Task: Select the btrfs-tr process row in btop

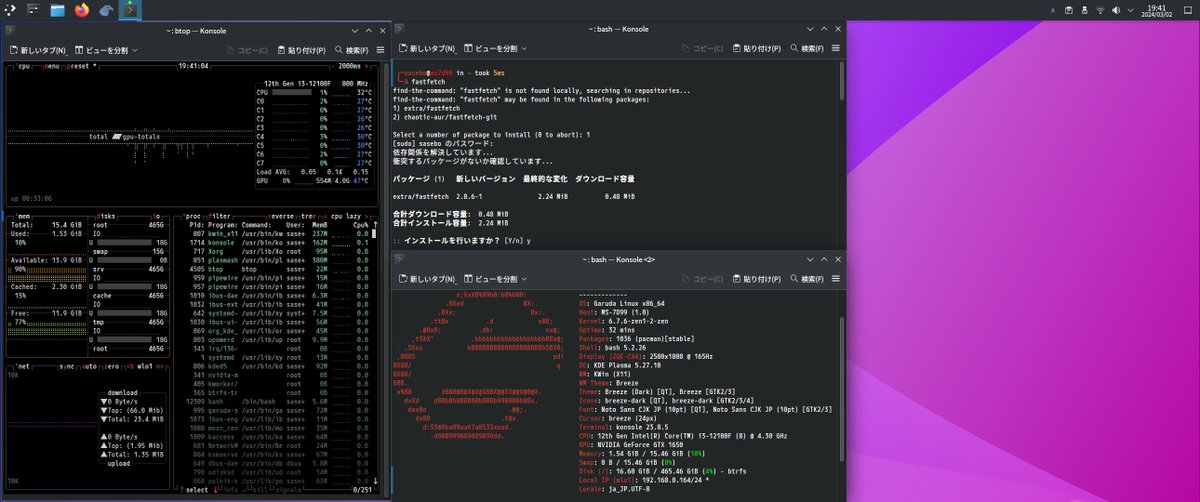Action: tap(277, 392)
